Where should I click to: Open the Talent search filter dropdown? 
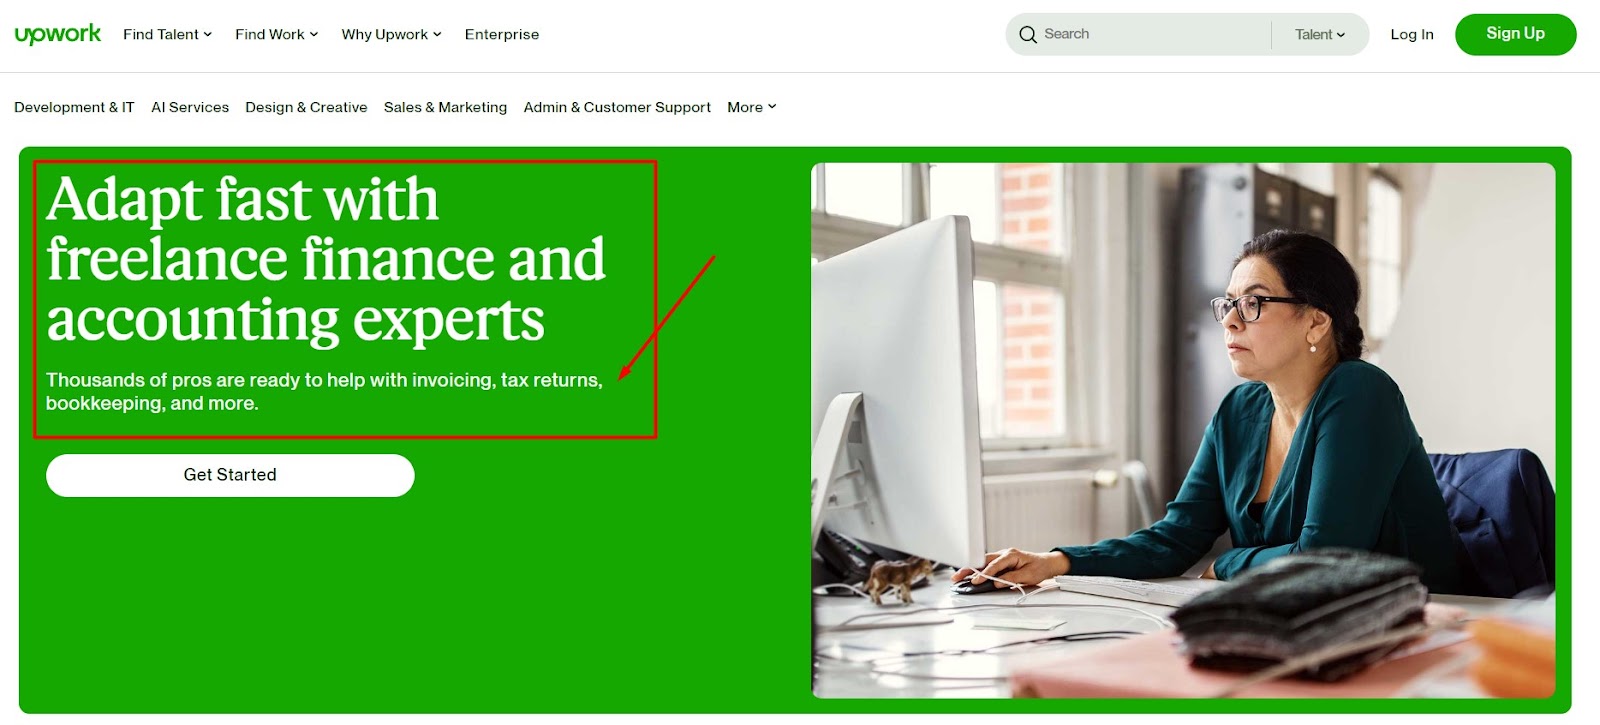click(1320, 34)
